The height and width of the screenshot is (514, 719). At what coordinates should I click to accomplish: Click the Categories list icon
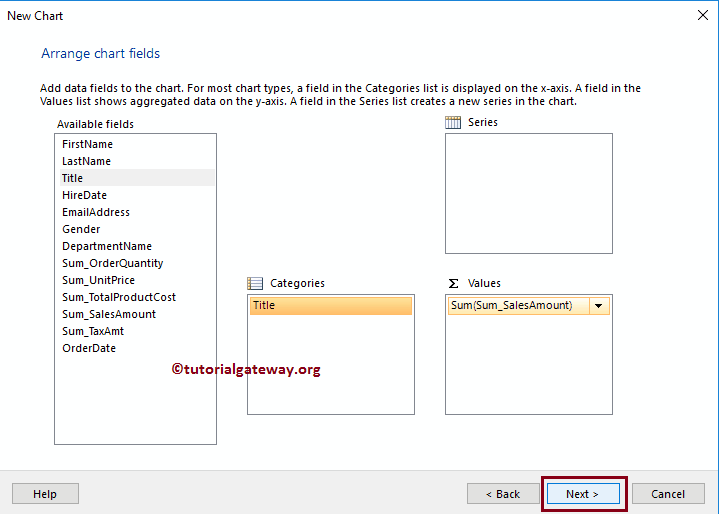[x=255, y=284]
